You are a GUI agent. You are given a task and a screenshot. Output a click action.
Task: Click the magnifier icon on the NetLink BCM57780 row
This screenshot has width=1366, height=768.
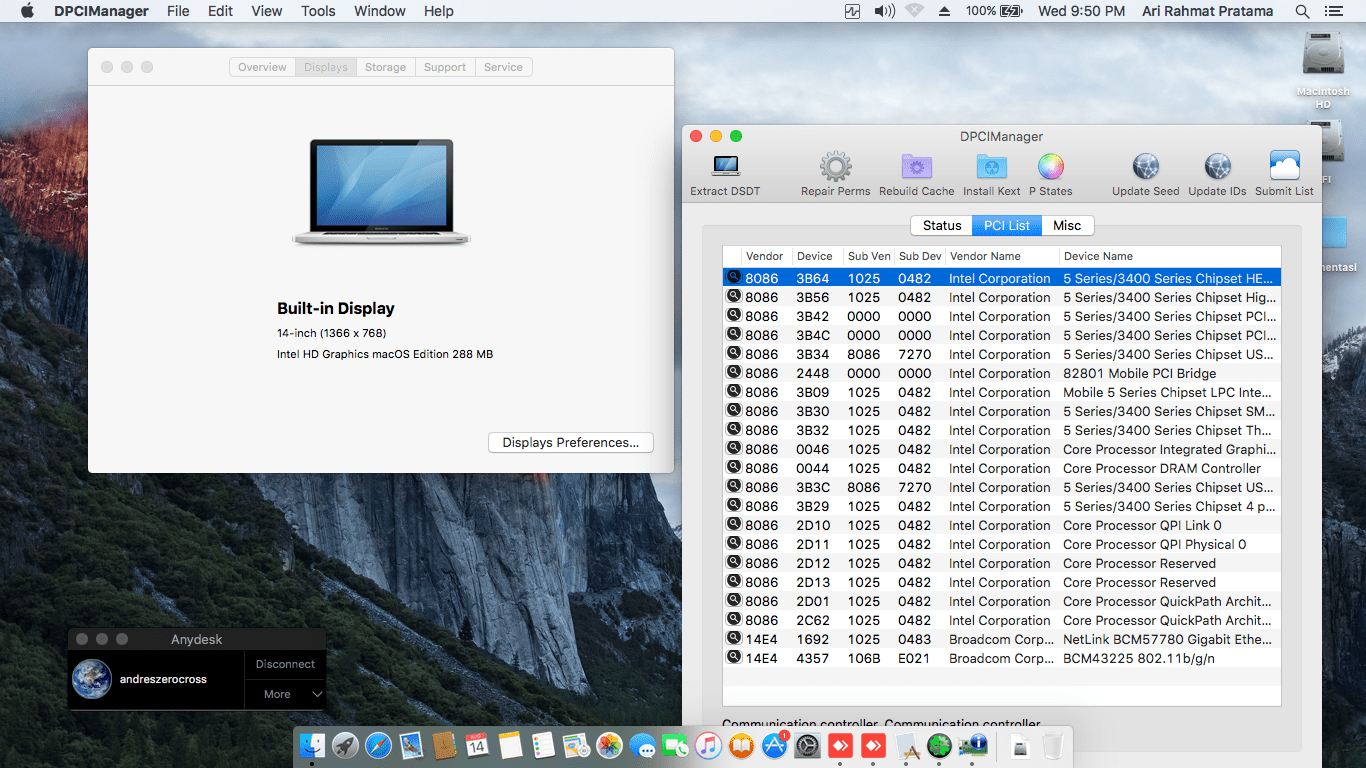point(733,639)
